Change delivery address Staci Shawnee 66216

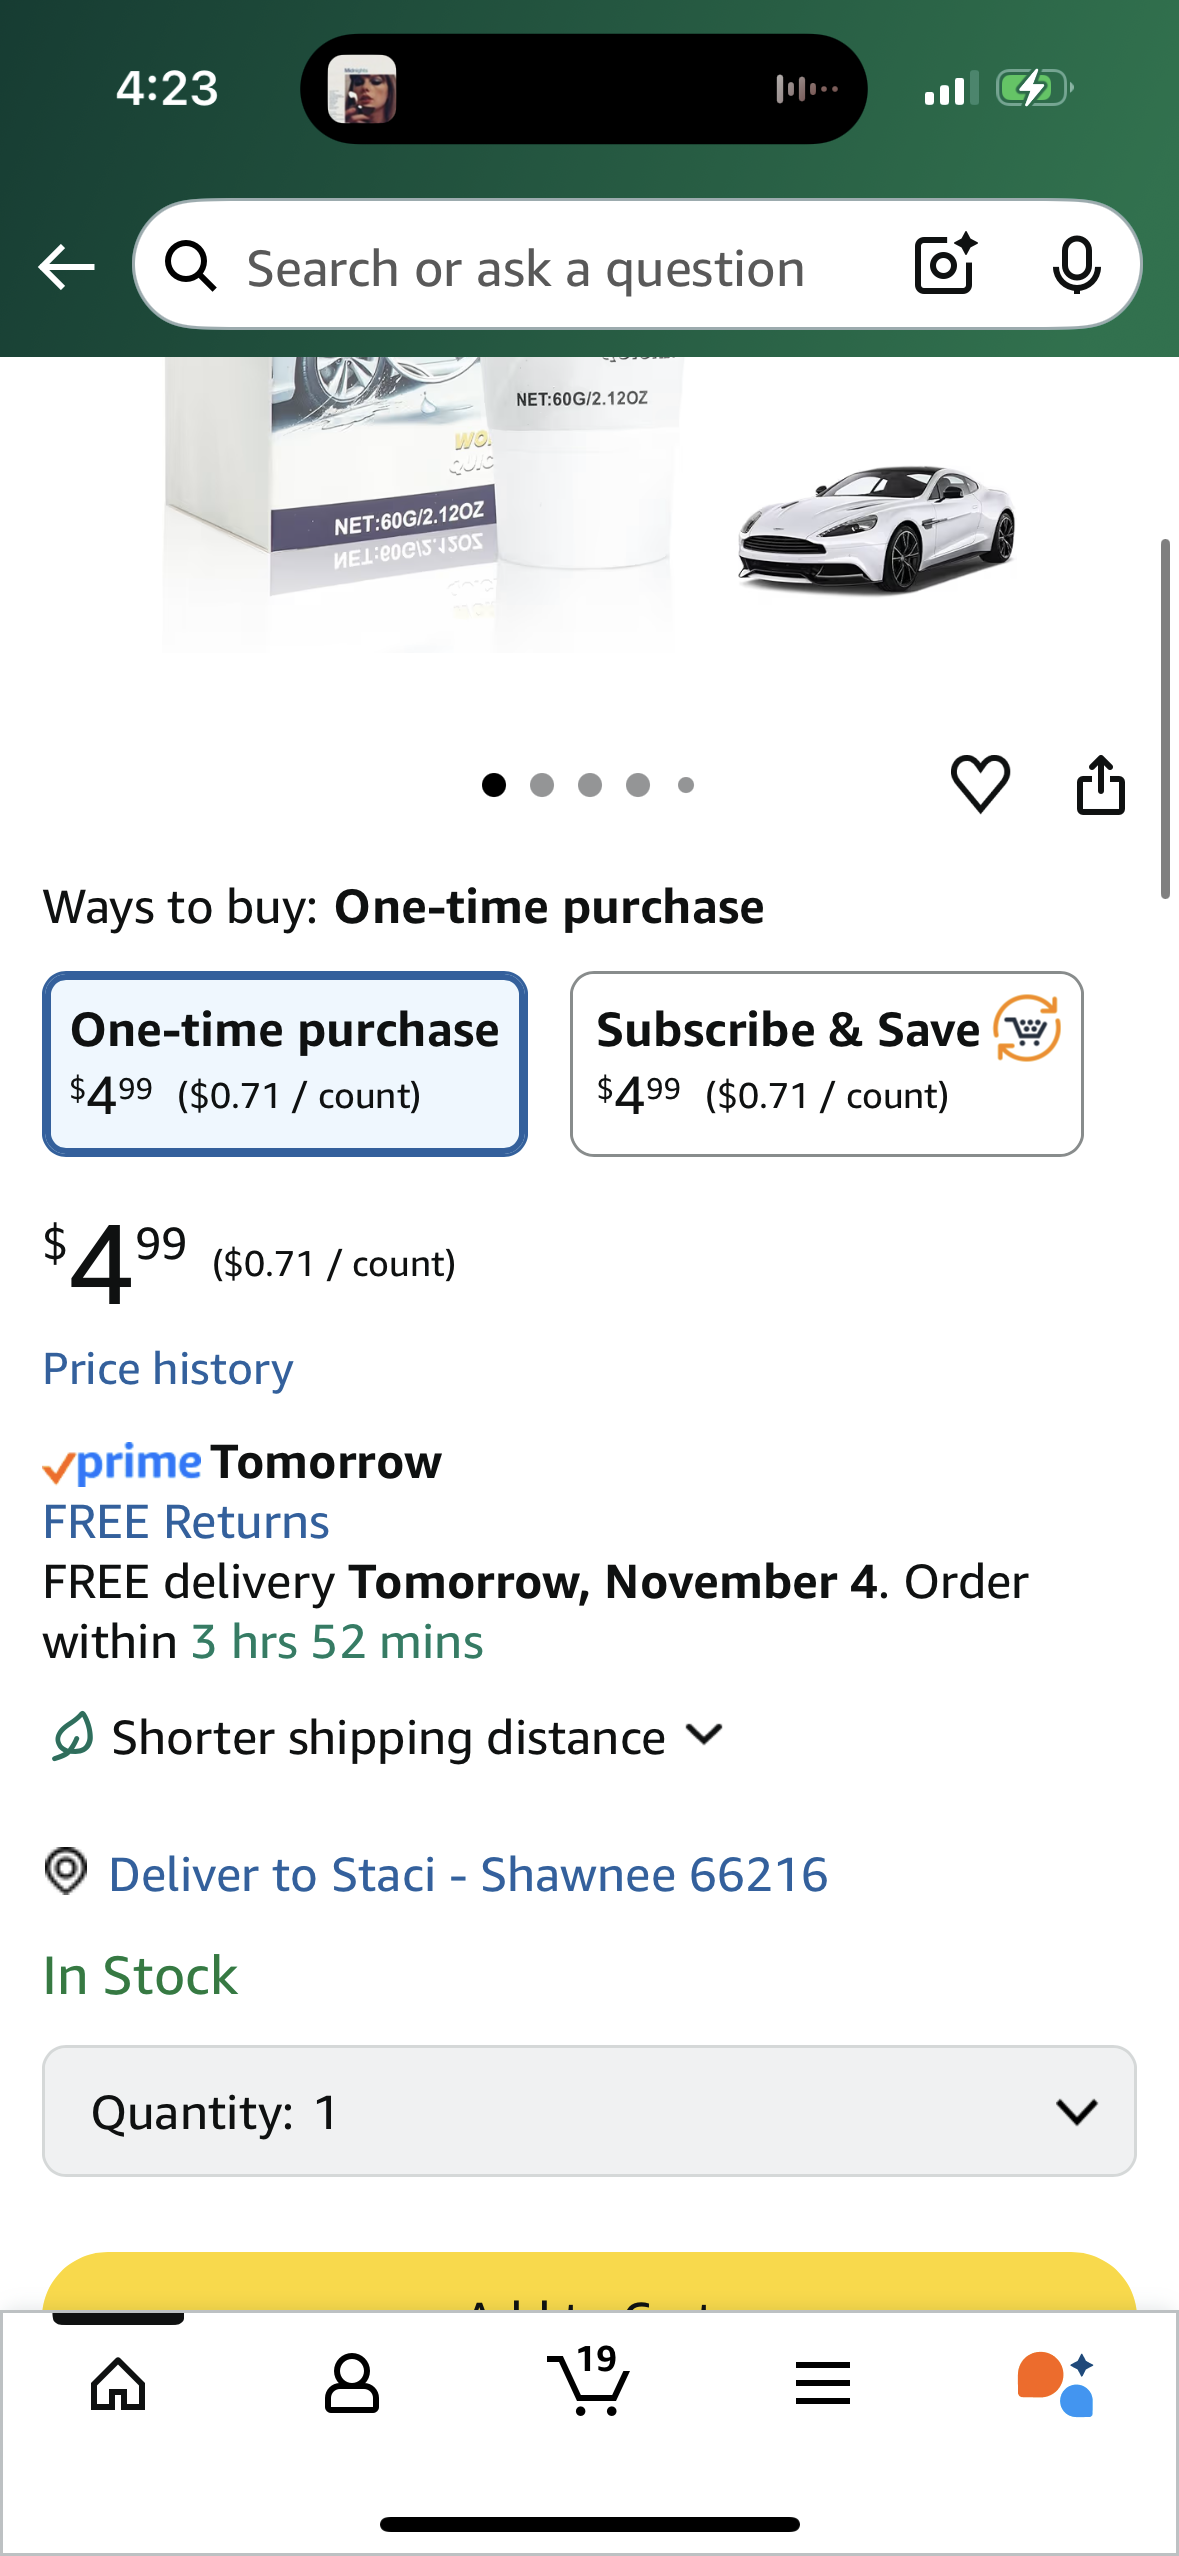click(467, 1874)
